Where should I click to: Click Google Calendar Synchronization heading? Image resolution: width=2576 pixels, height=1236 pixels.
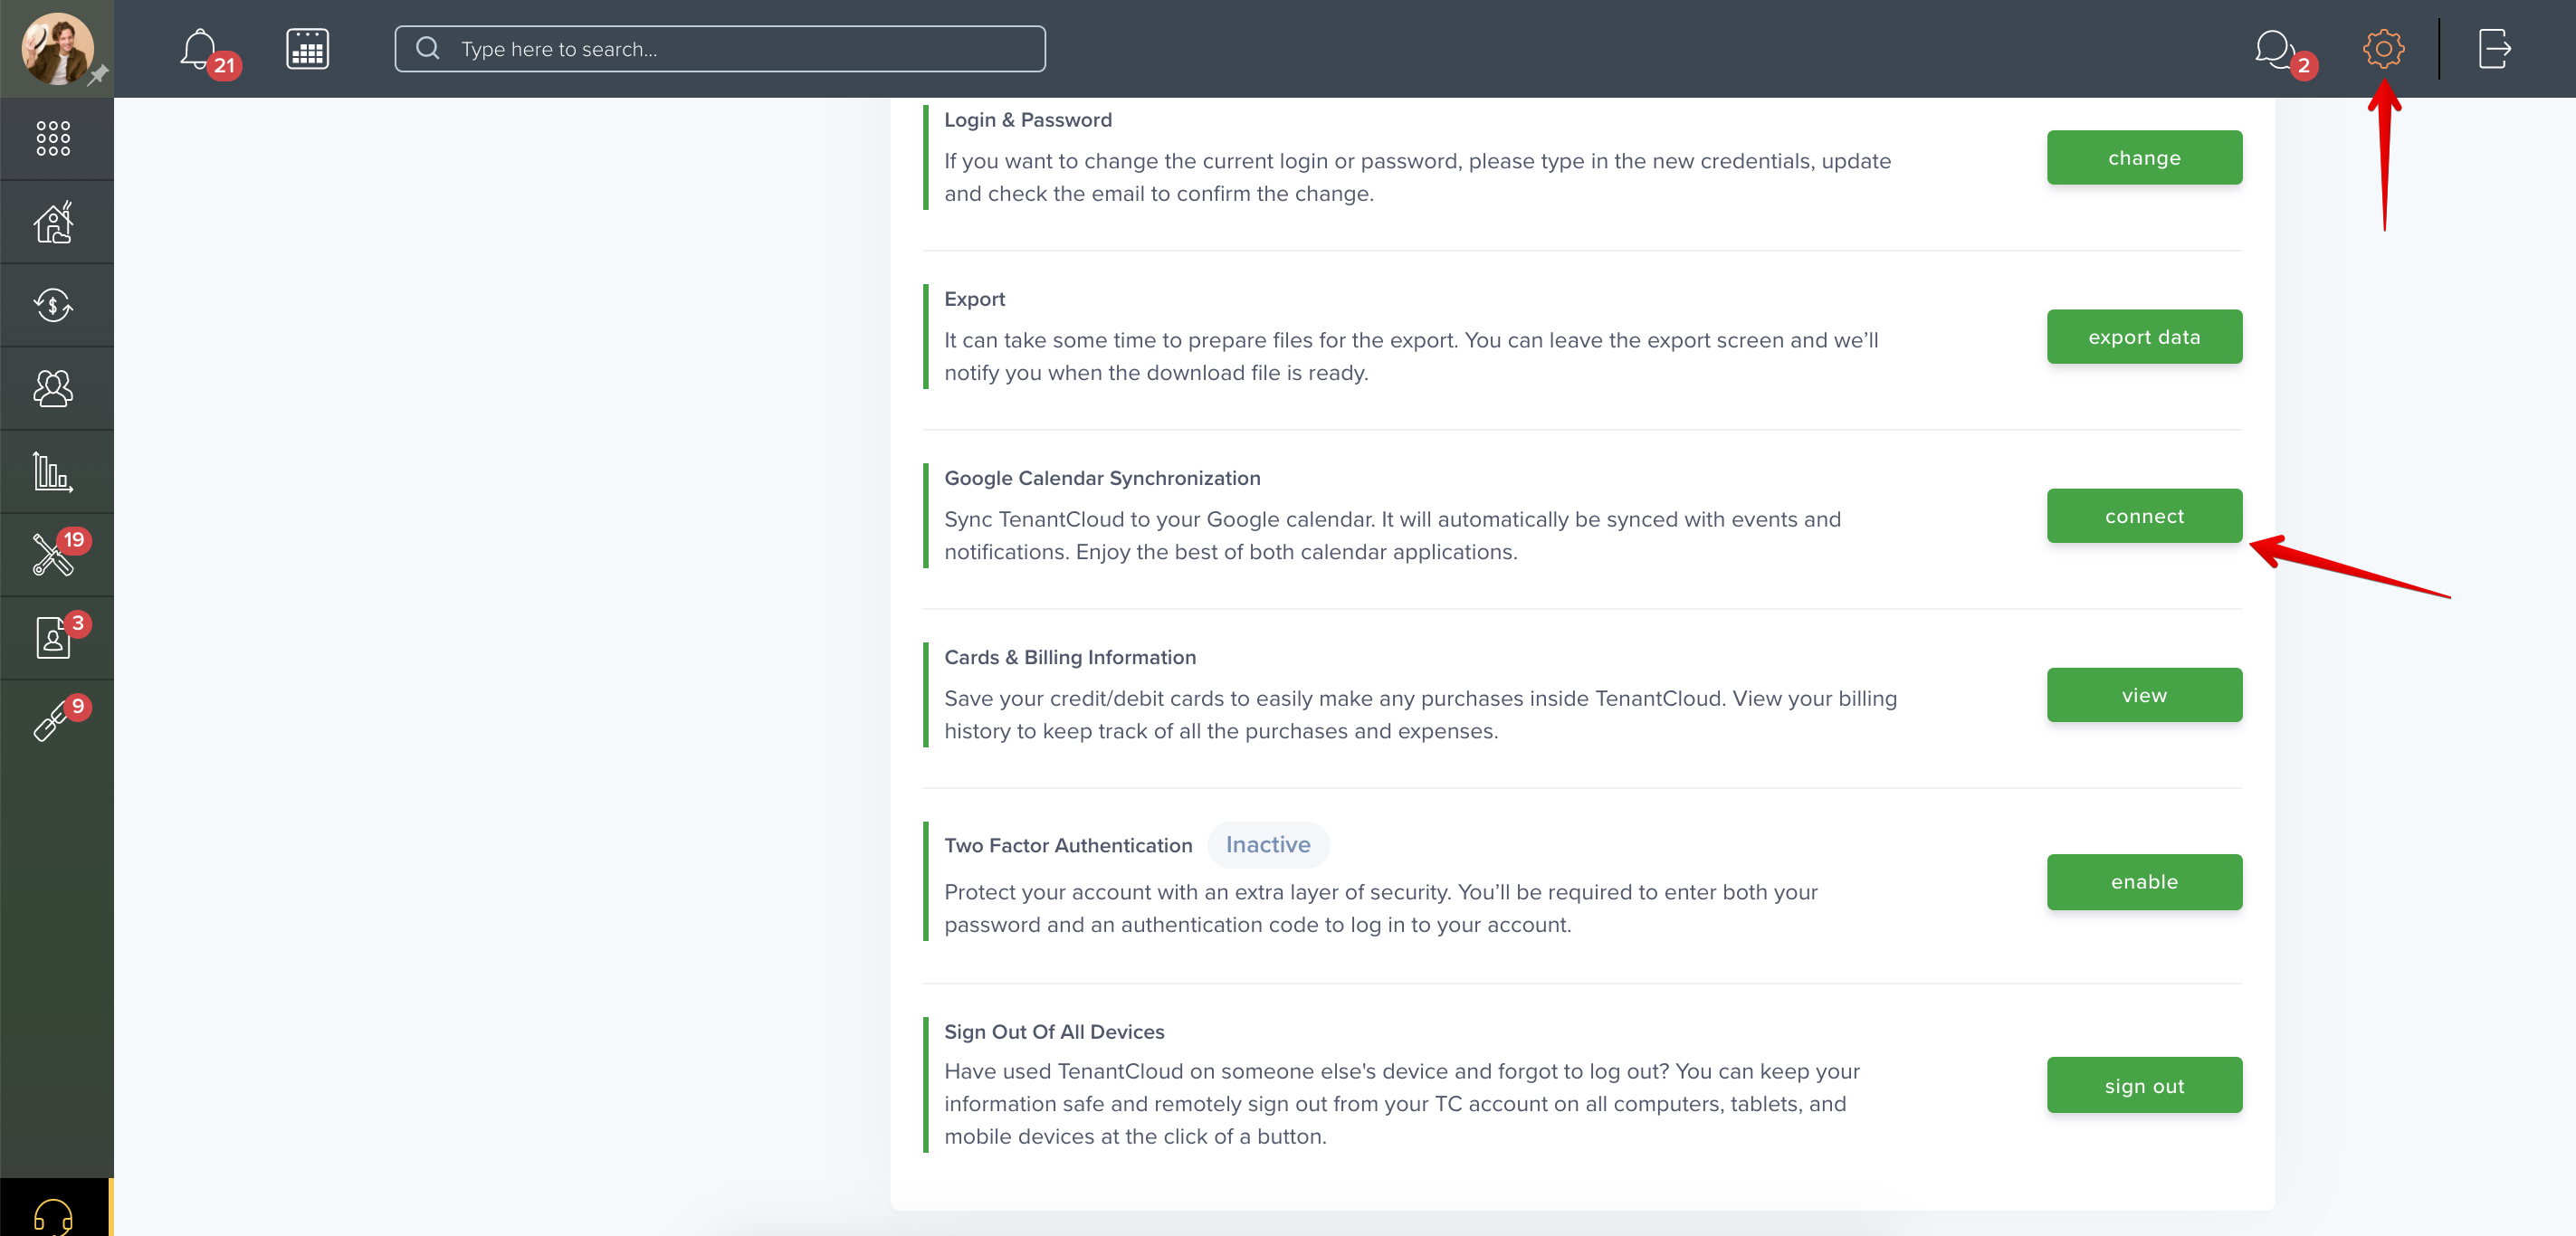click(x=1102, y=478)
